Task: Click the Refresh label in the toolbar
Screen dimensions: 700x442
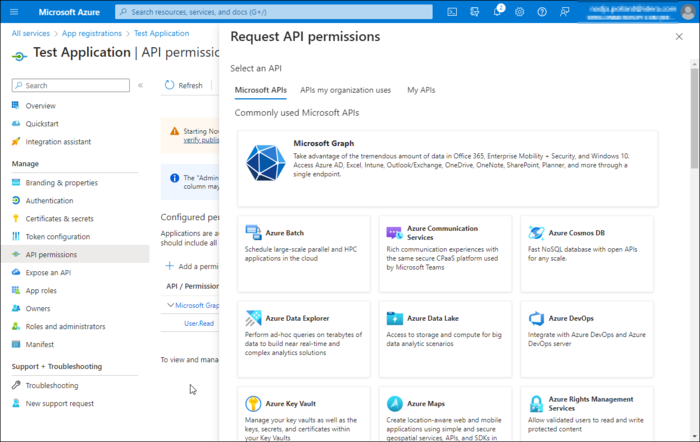Action: point(190,85)
